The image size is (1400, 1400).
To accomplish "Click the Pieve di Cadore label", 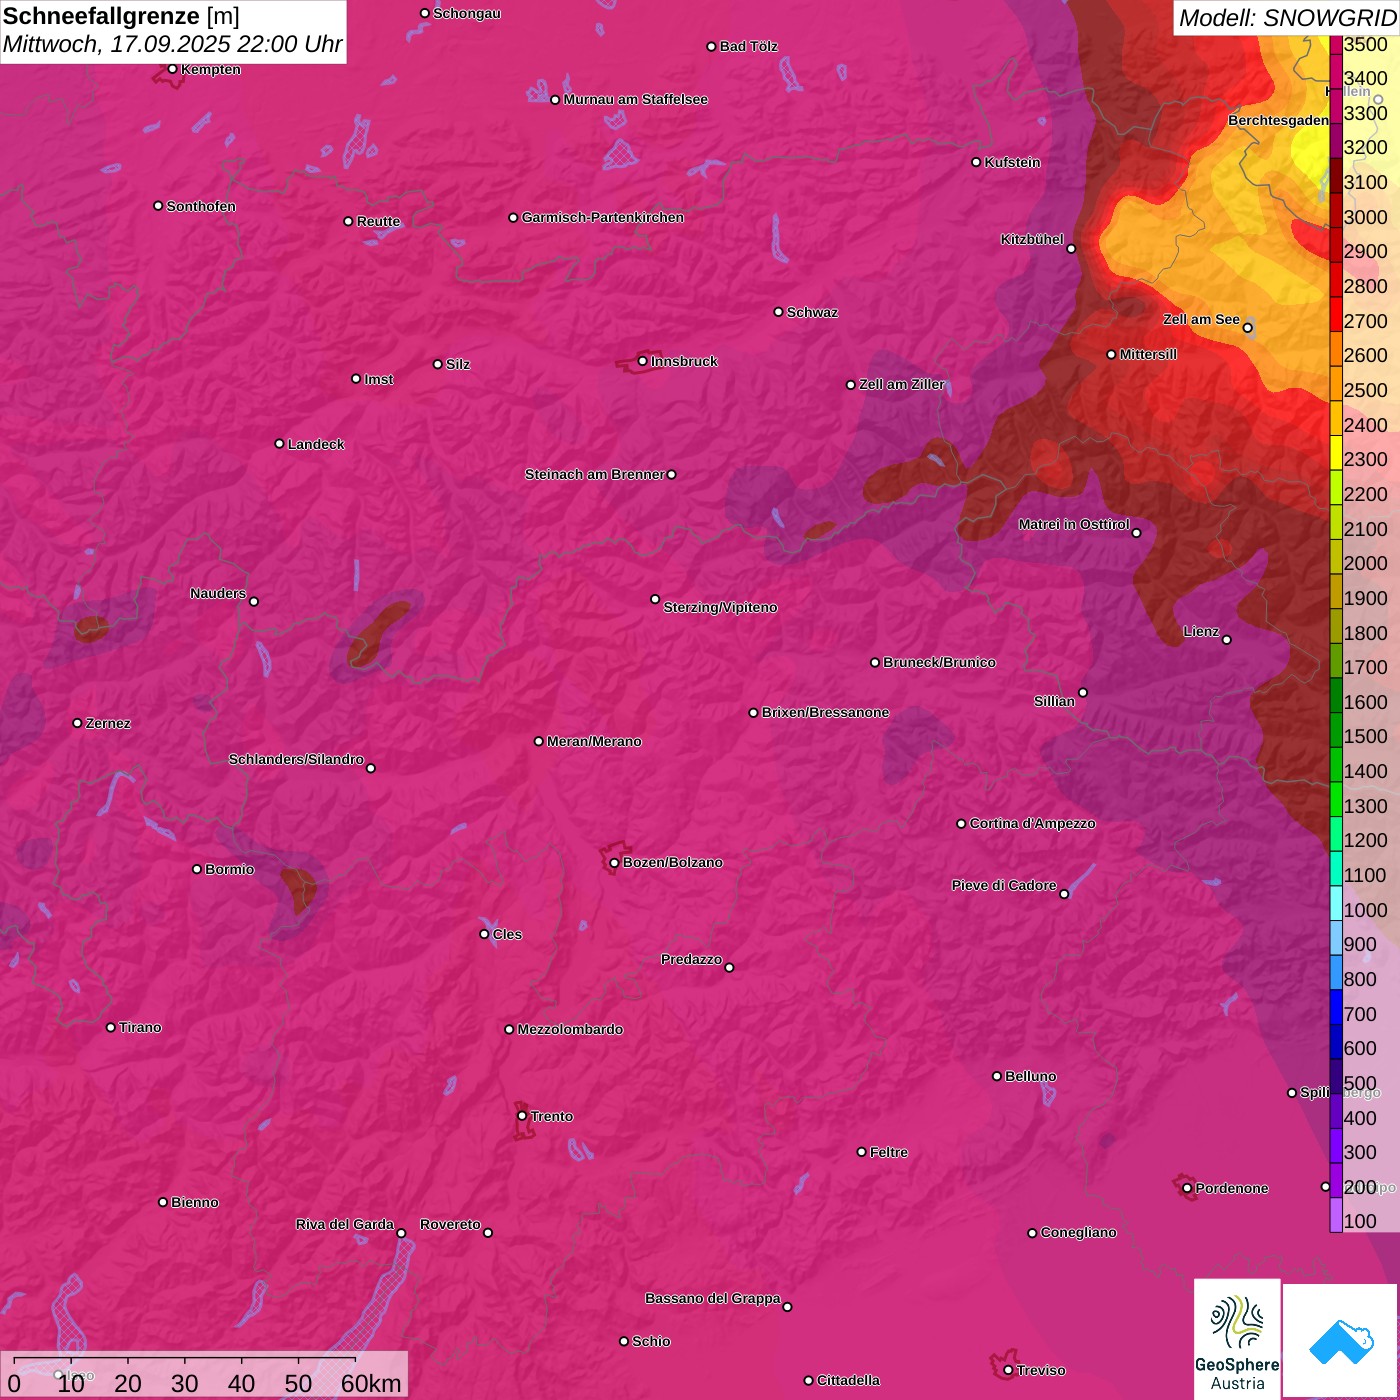I will click(1004, 885).
